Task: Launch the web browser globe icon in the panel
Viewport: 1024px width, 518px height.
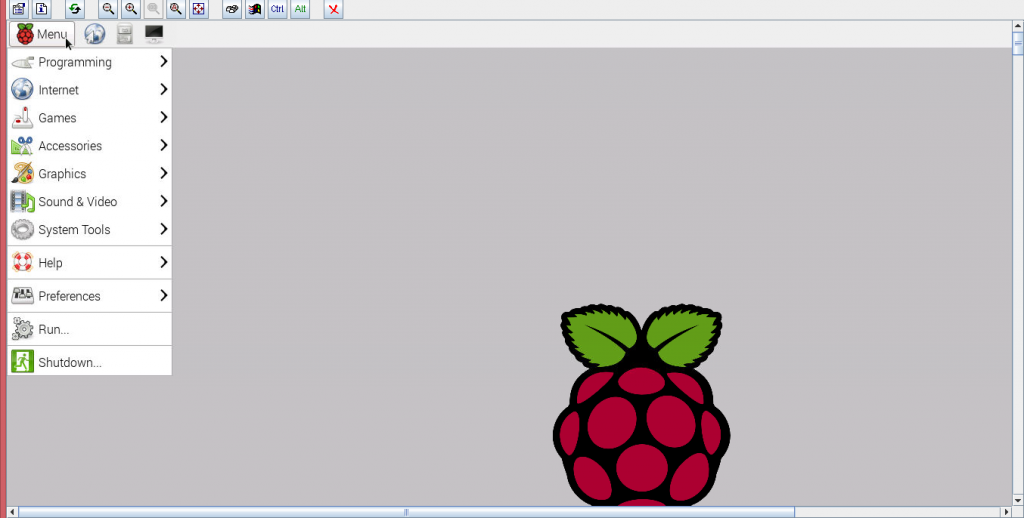Action: (95, 34)
